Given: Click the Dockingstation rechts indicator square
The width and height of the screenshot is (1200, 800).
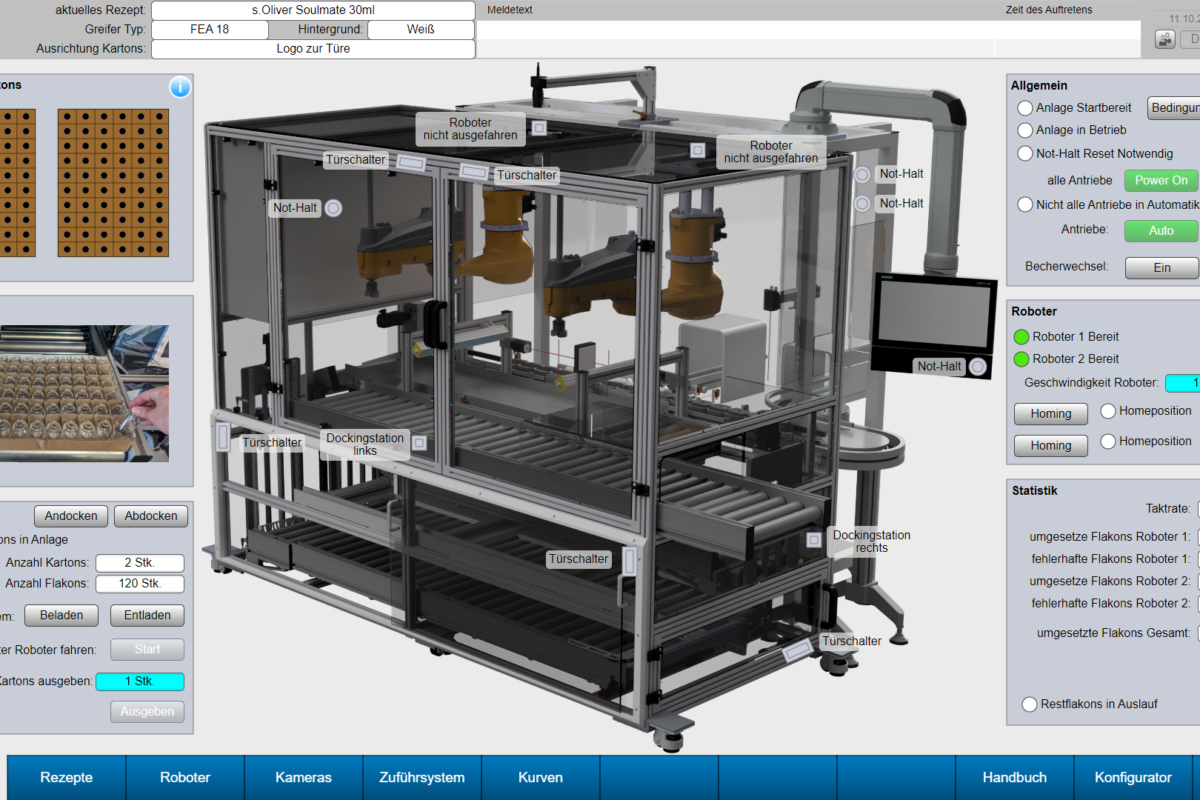Looking at the screenshot, I should [x=814, y=540].
